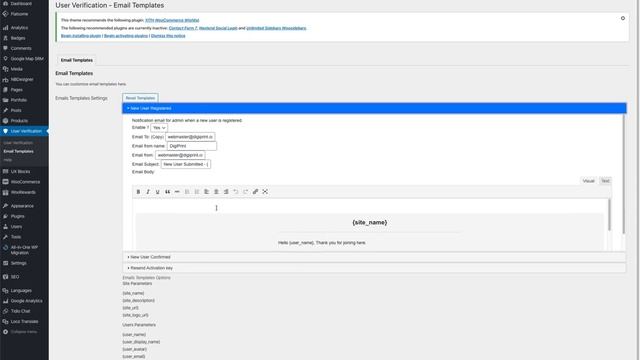Align text center in the editor

[x=216, y=191]
